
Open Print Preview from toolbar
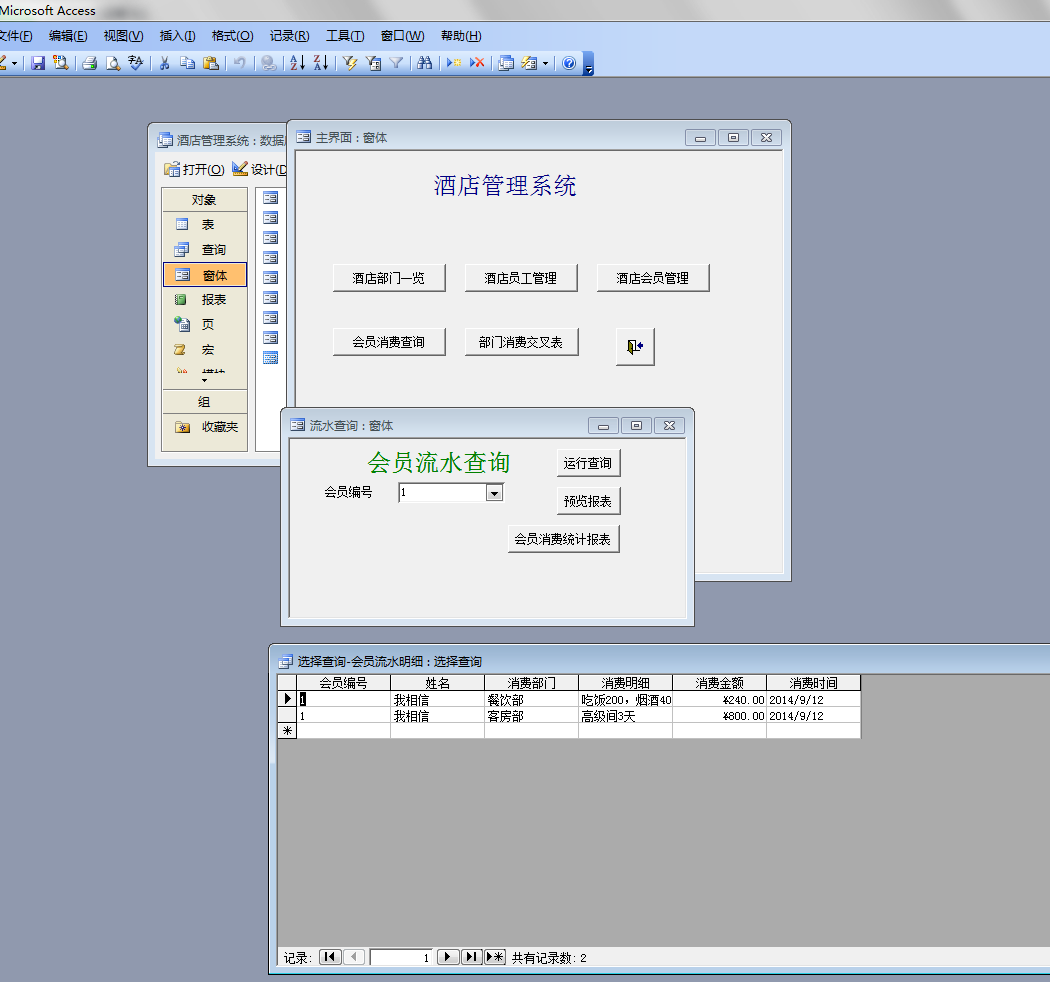[112, 63]
